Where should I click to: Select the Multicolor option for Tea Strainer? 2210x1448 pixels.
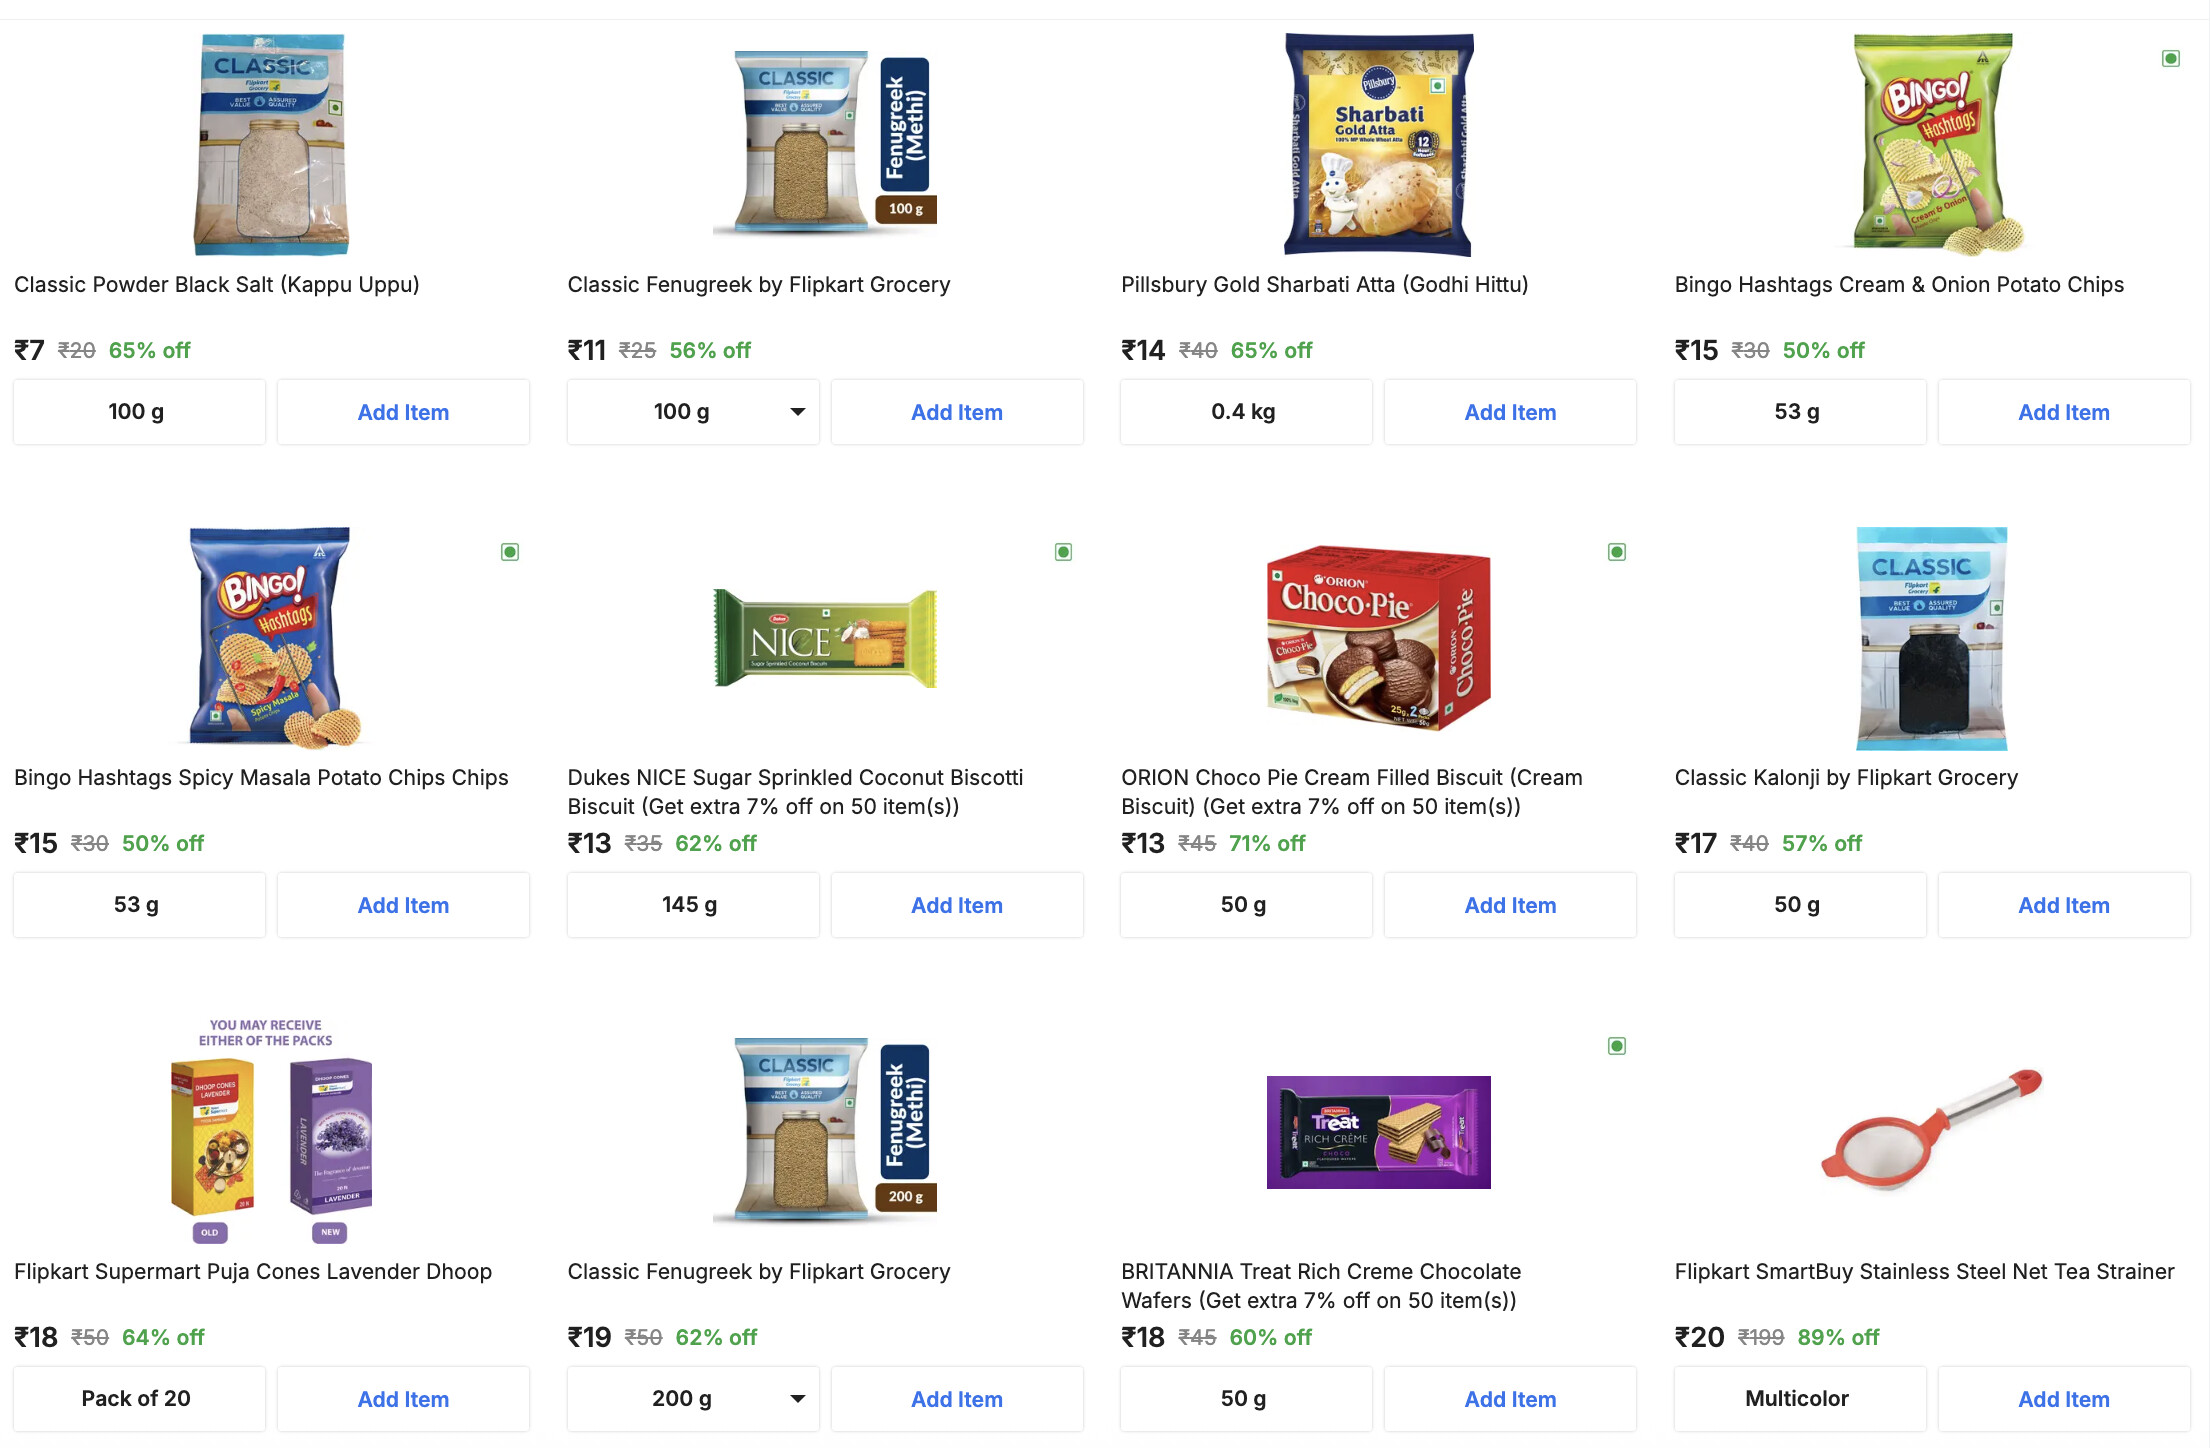1799,1399
